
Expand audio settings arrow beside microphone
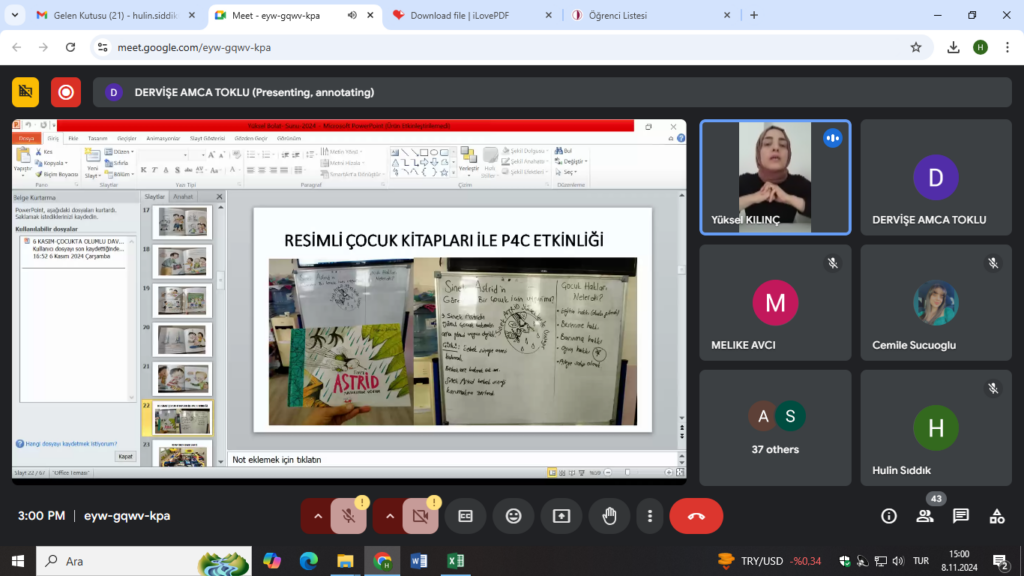tap(318, 516)
